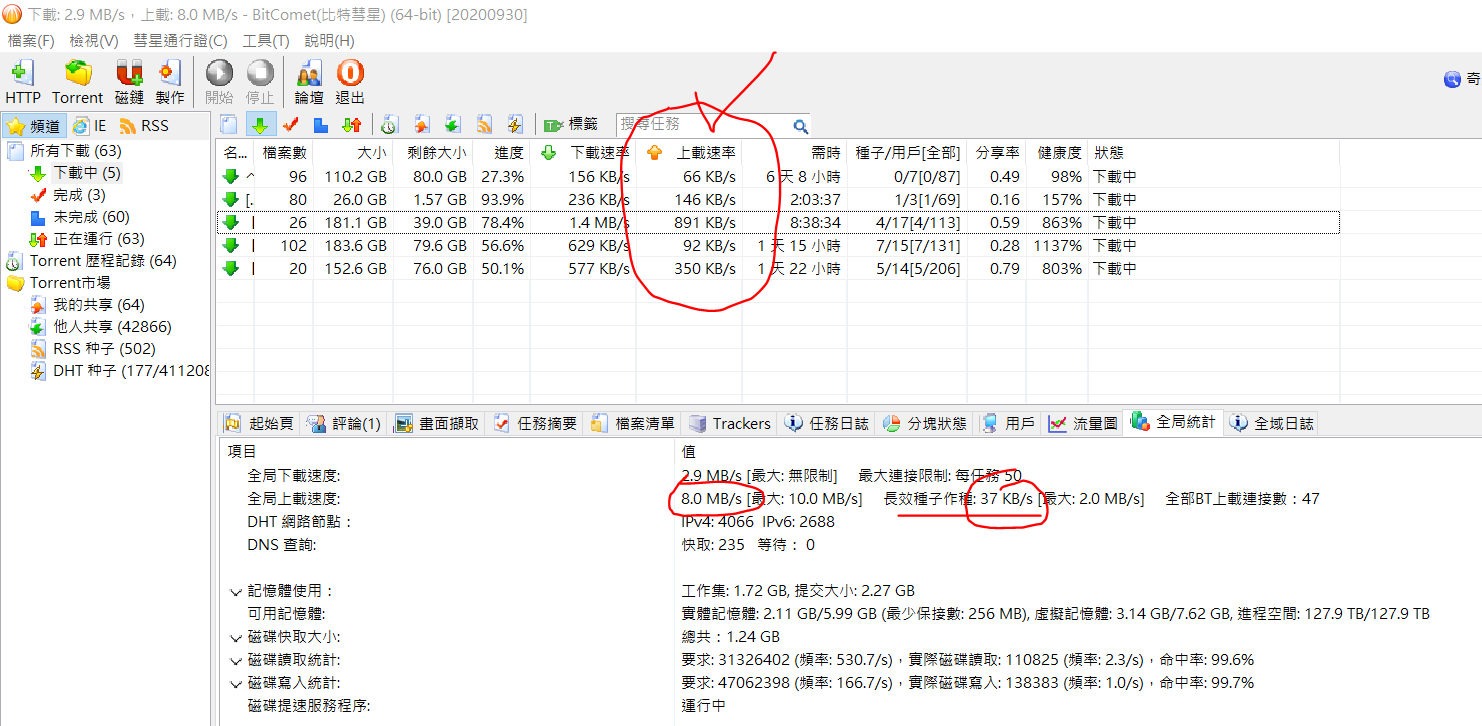Select 所有下載 (63) in sidebar tree
The height and width of the screenshot is (726, 1482).
76,151
